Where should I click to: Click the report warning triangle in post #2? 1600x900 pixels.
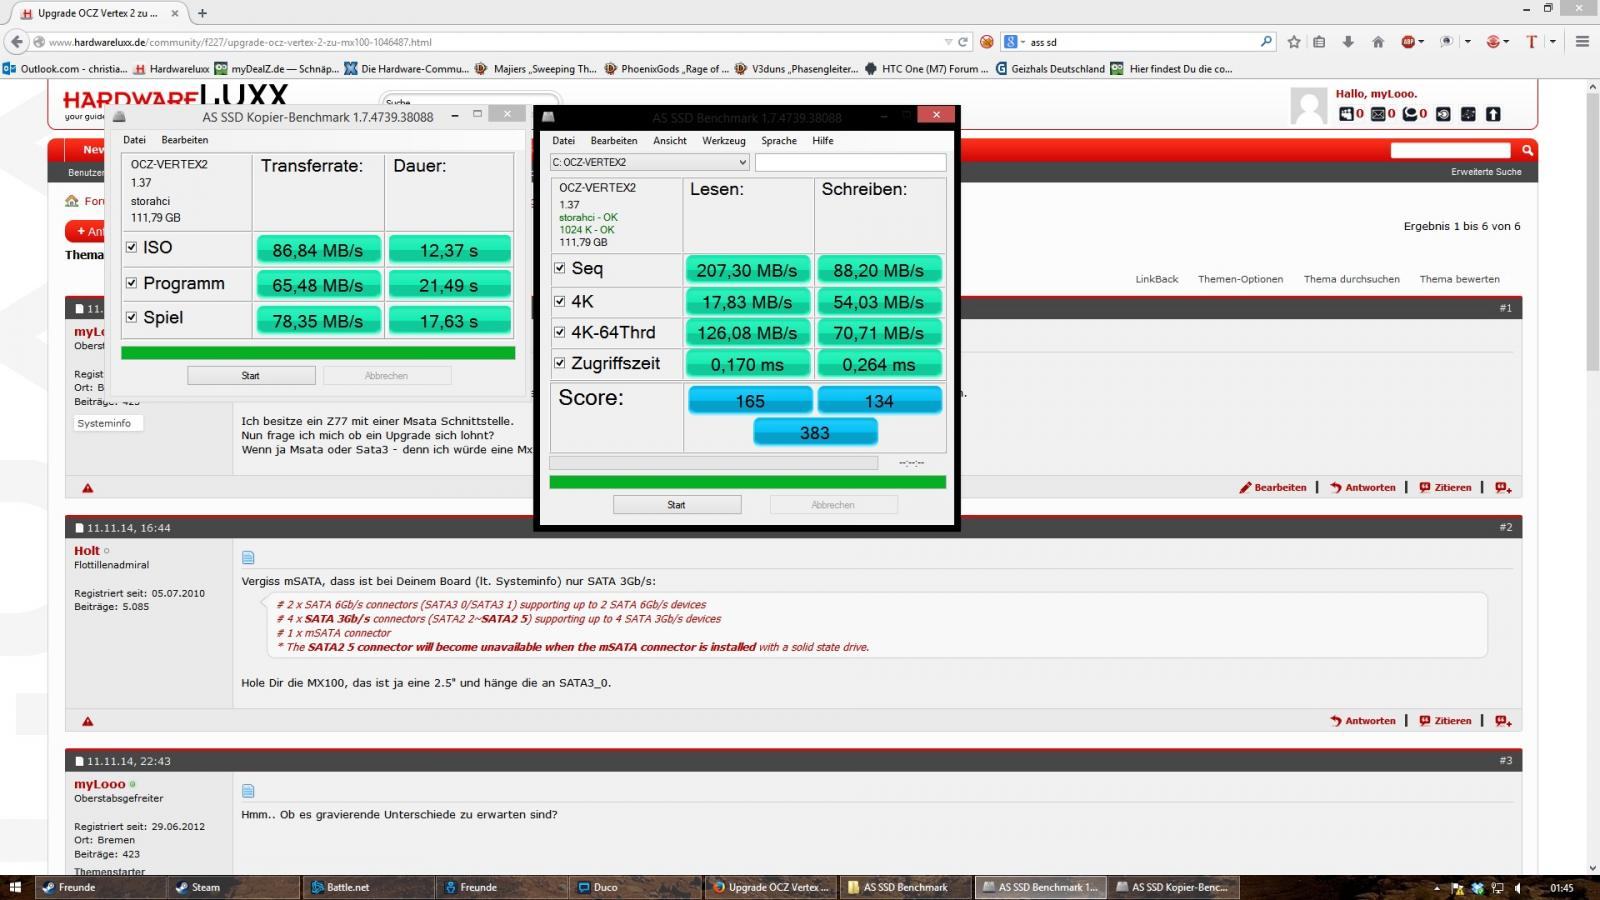88,721
